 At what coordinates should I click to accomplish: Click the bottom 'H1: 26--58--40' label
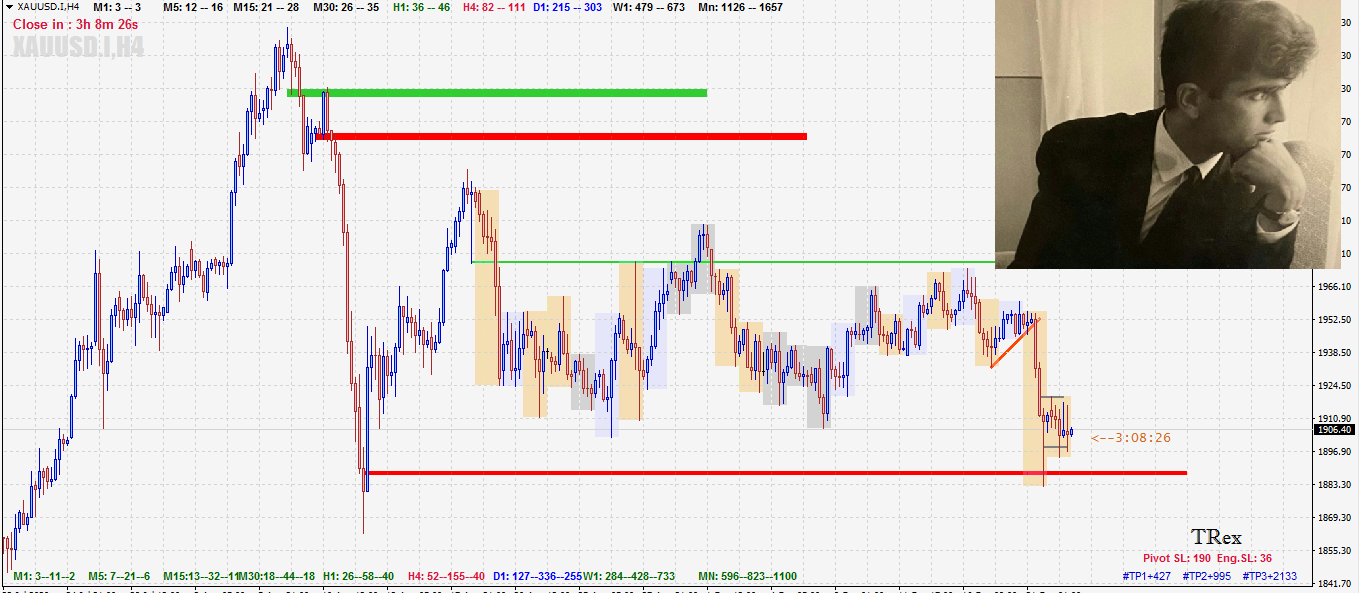(x=358, y=577)
